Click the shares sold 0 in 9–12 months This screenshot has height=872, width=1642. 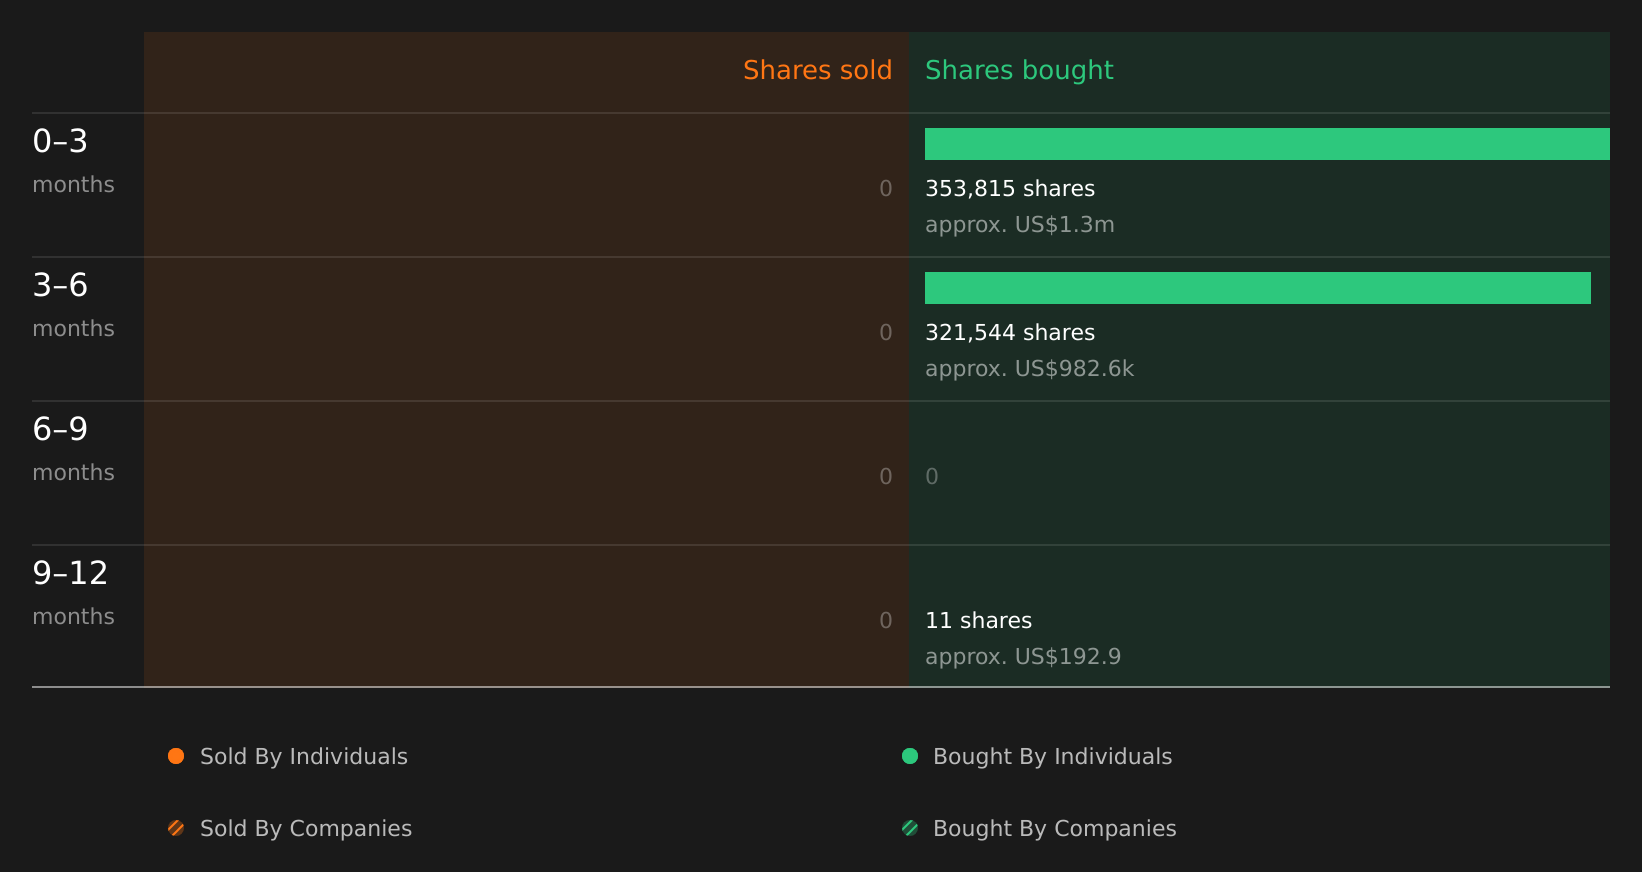tap(886, 621)
